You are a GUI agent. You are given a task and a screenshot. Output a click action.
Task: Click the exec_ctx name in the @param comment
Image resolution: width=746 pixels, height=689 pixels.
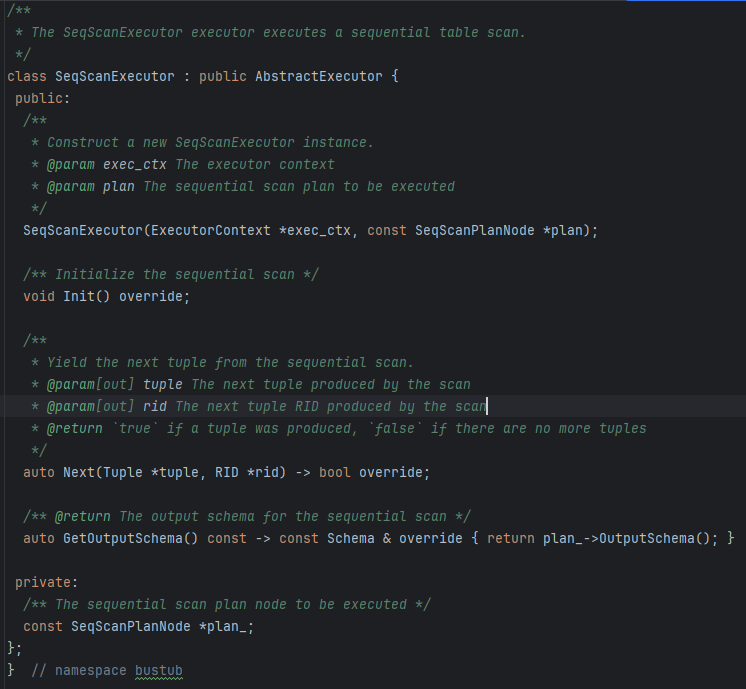[x=135, y=165]
